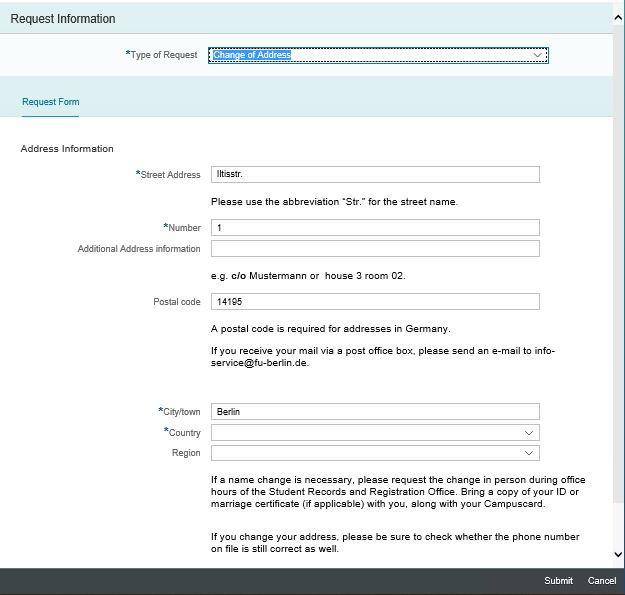Switch to the Request Form tab
This screenshot has width=625, height=595.
50,102
